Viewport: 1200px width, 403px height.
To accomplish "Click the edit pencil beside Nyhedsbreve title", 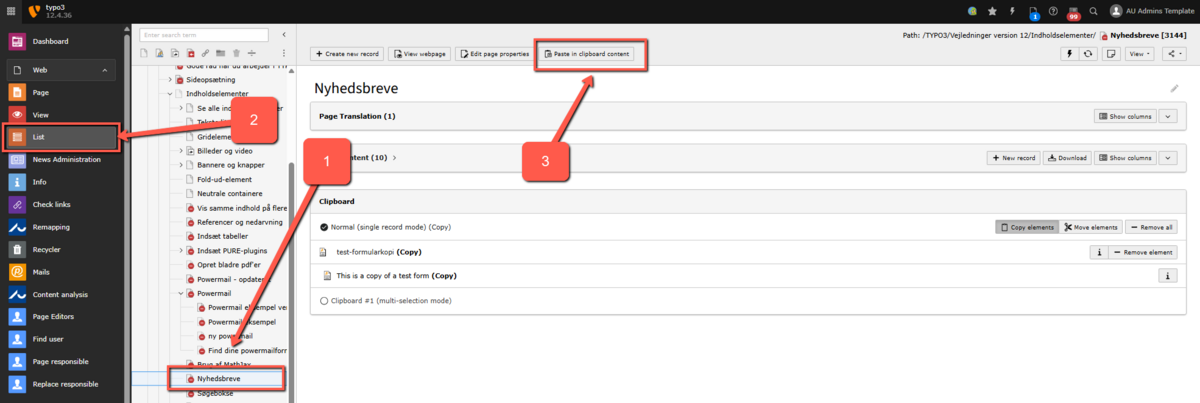I will [1175, 88].
